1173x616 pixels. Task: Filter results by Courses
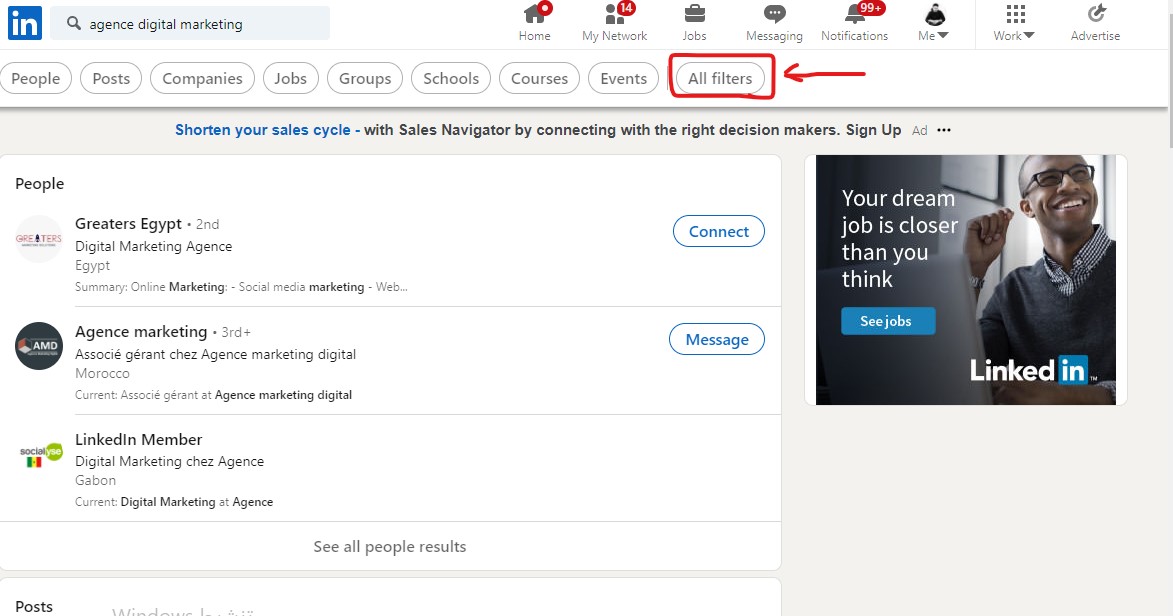pyautogui.click(x=539, y=79)
